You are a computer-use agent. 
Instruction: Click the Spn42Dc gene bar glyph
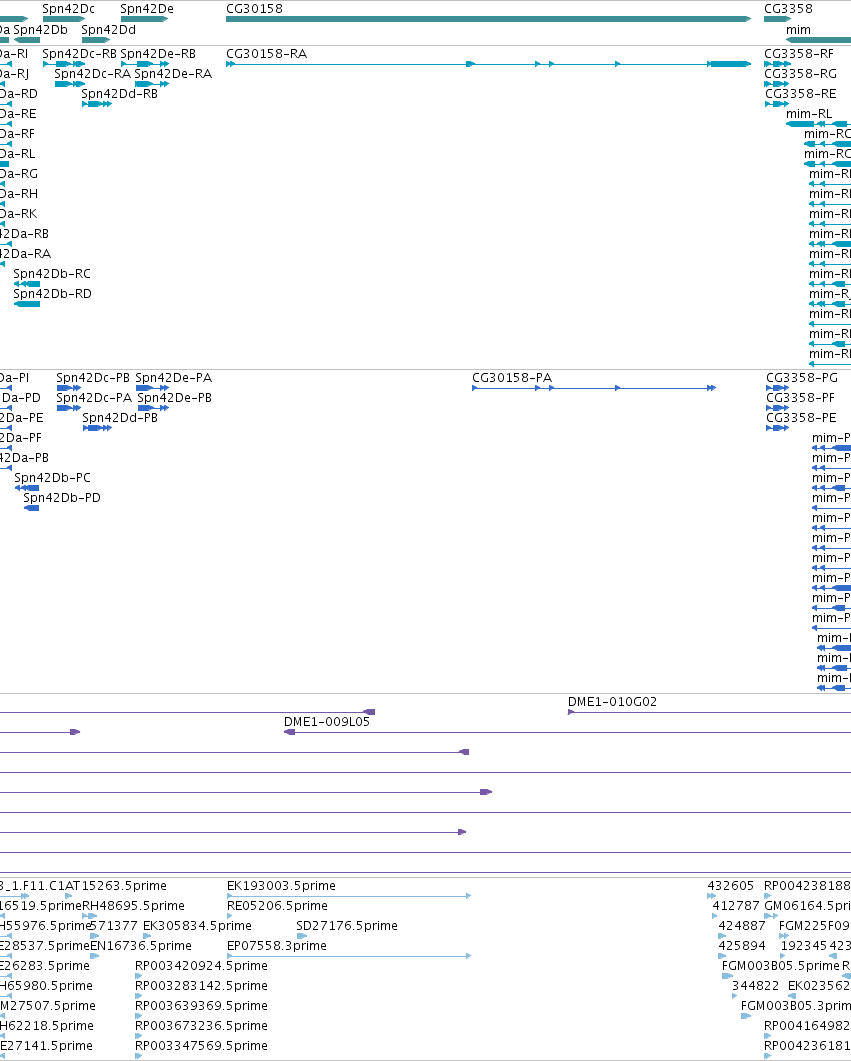64,19
